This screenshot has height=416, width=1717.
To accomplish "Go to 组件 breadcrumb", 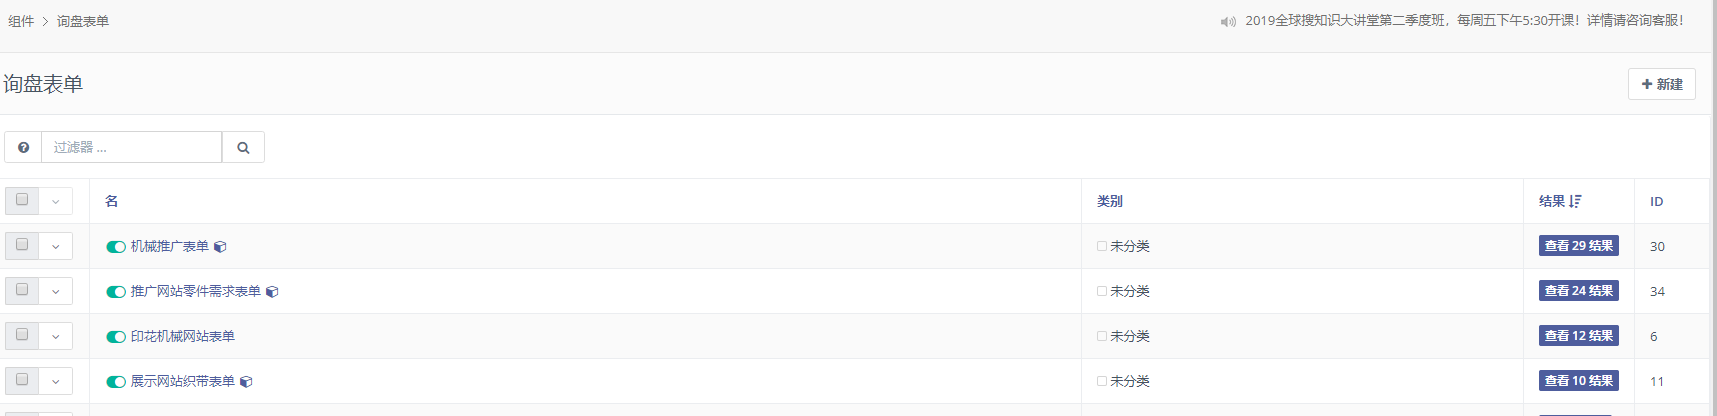I will coord(21,21).
